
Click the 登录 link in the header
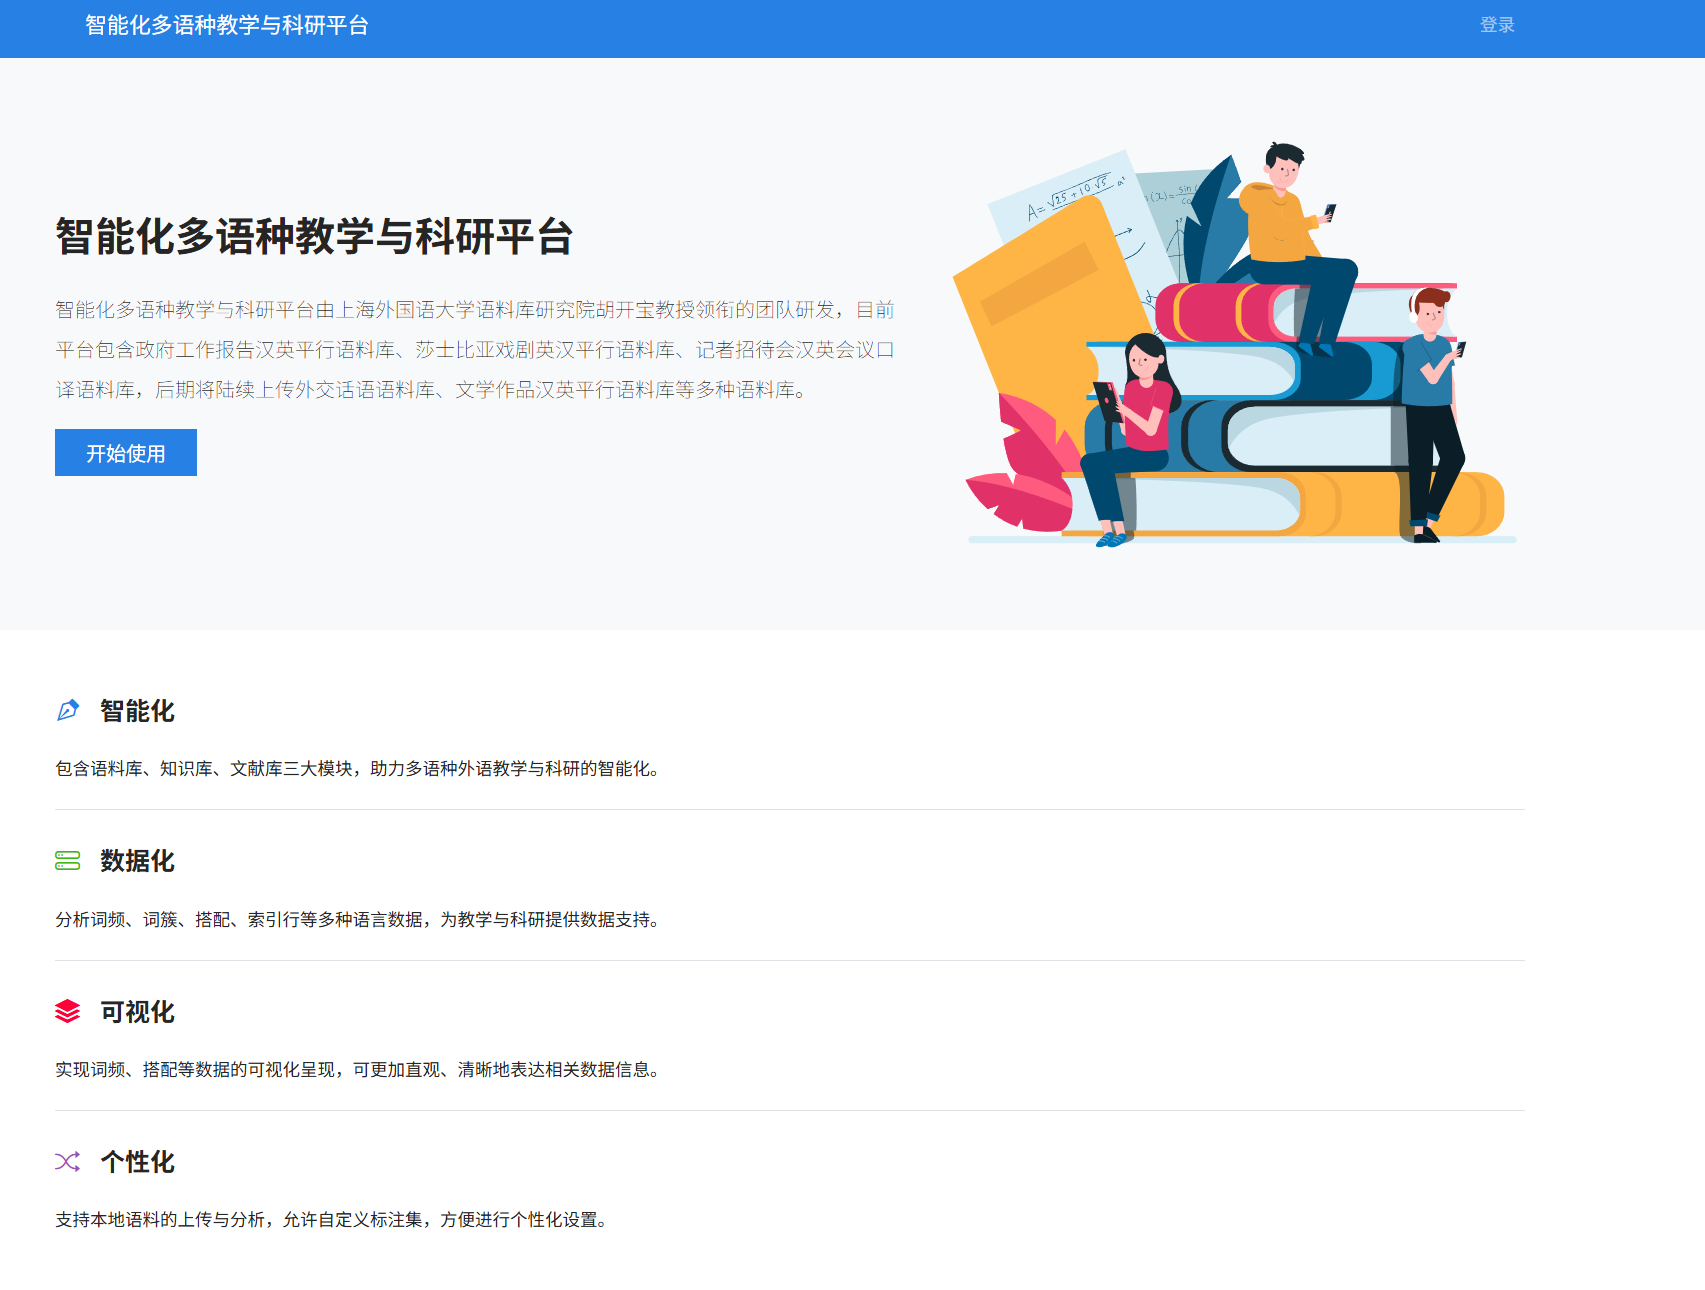click(1496, 25)
